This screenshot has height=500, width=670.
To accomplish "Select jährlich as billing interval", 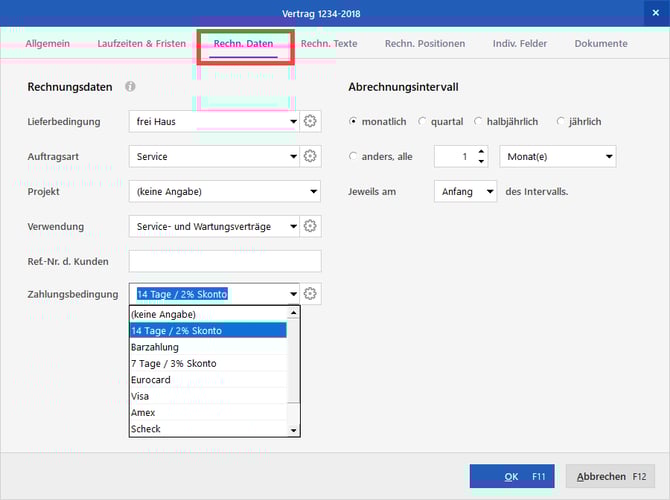I will click(x=561, y=122).
